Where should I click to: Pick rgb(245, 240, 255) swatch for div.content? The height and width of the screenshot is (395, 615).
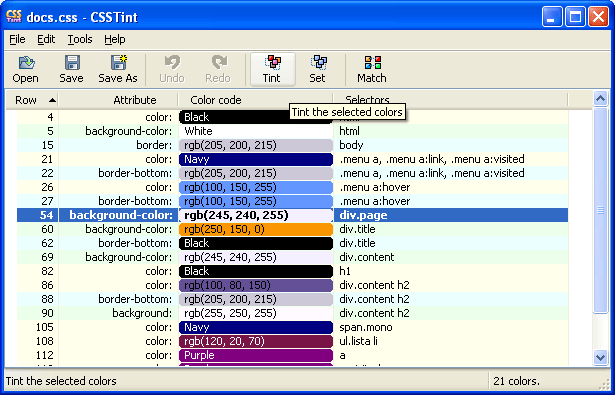click(x=256, y=257)
